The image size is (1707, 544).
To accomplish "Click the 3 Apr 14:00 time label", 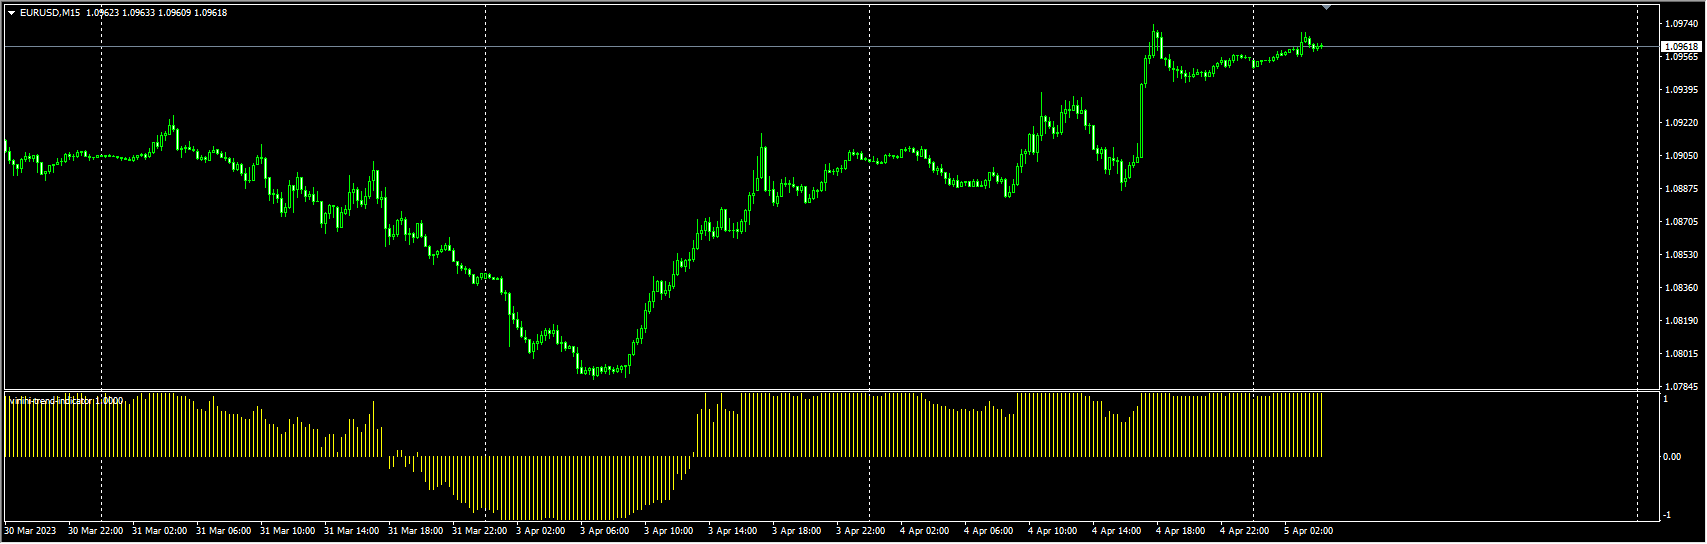I will (732, 531).
